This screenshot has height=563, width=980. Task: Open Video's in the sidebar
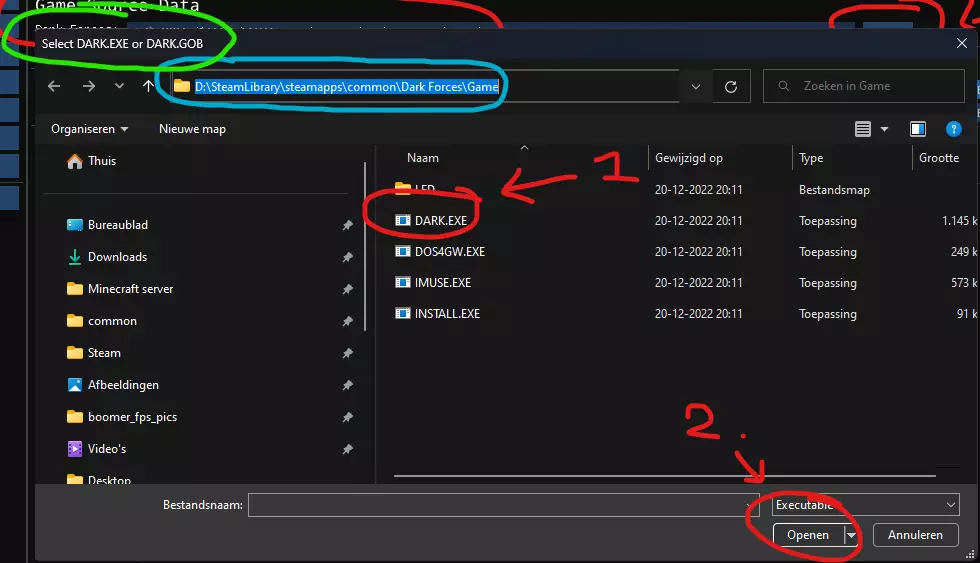[x=96, y=449]
